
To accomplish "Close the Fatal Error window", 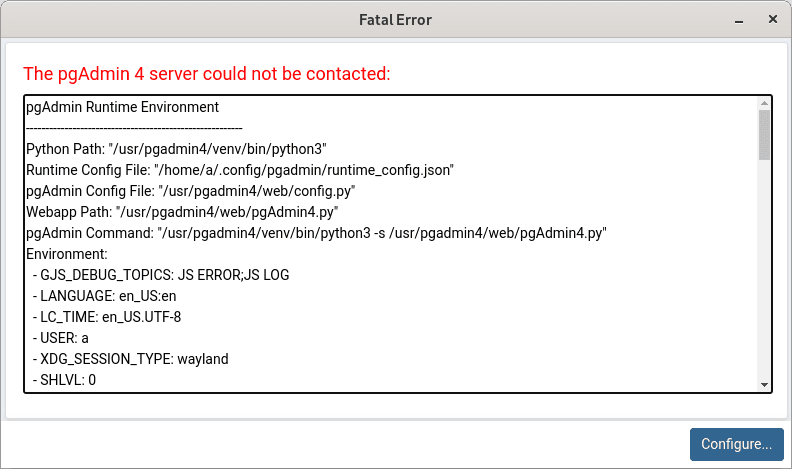I will pyautogui.click(x=773, y=19).
